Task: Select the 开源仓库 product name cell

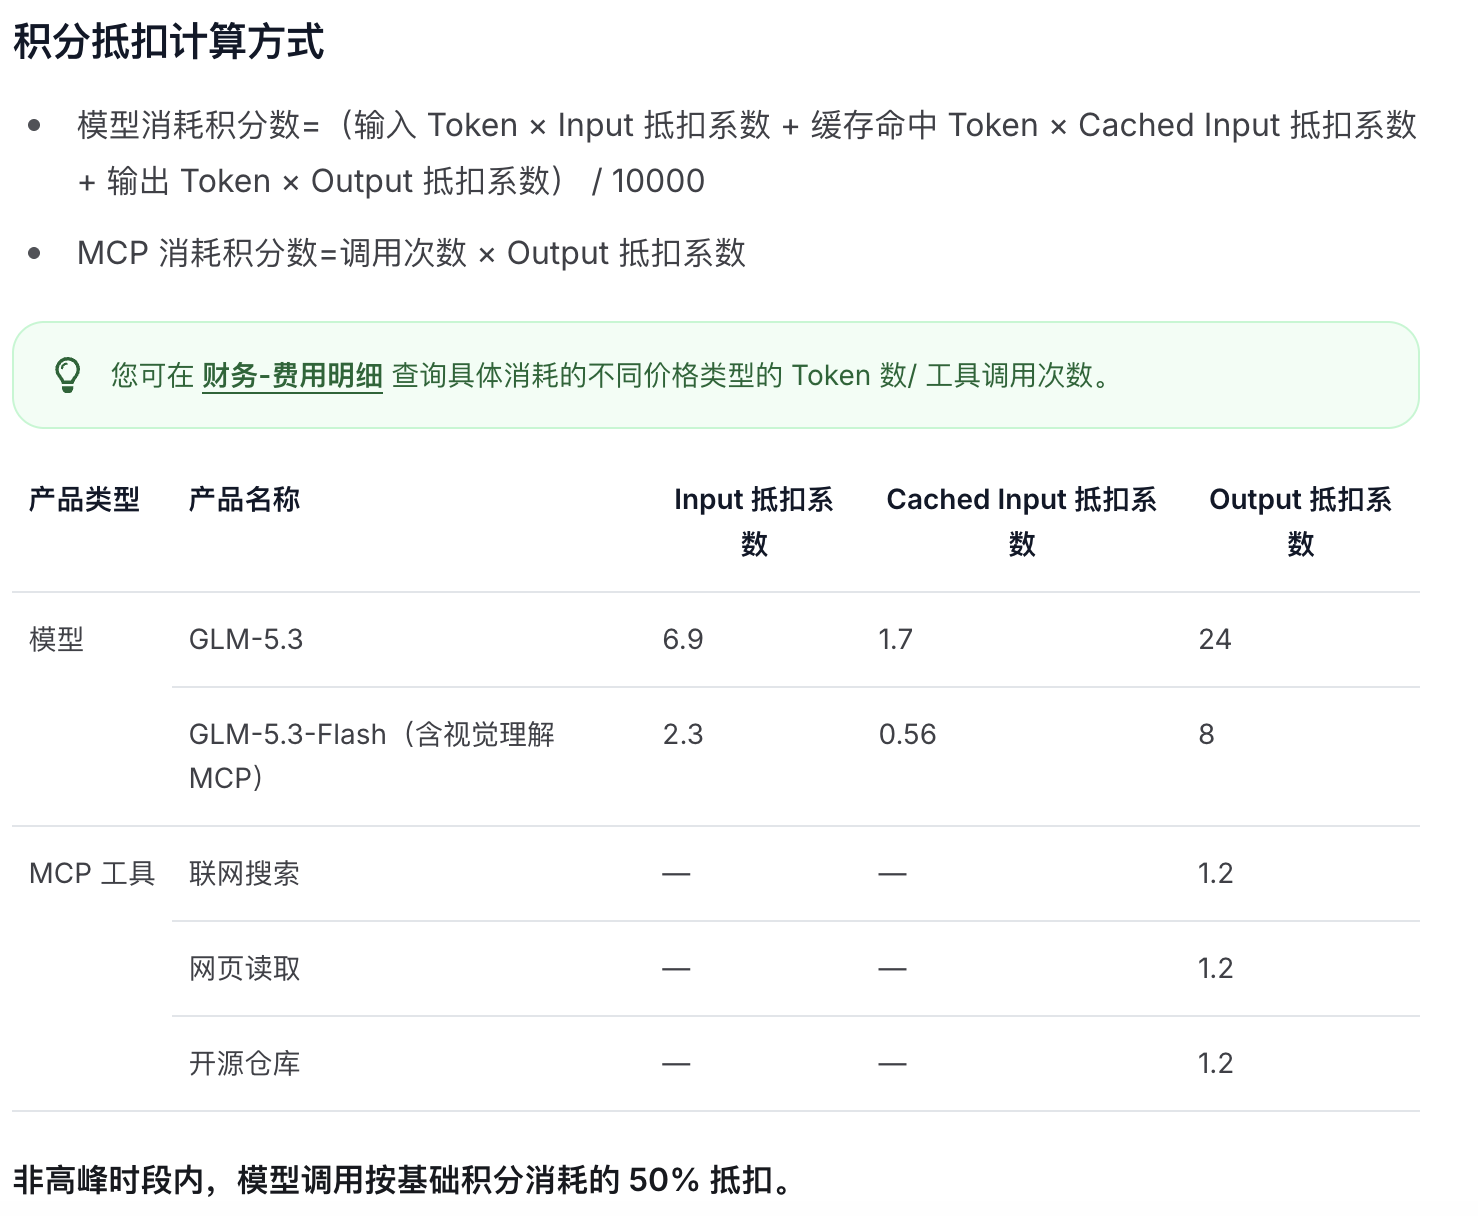Action: coord(244,1063)
